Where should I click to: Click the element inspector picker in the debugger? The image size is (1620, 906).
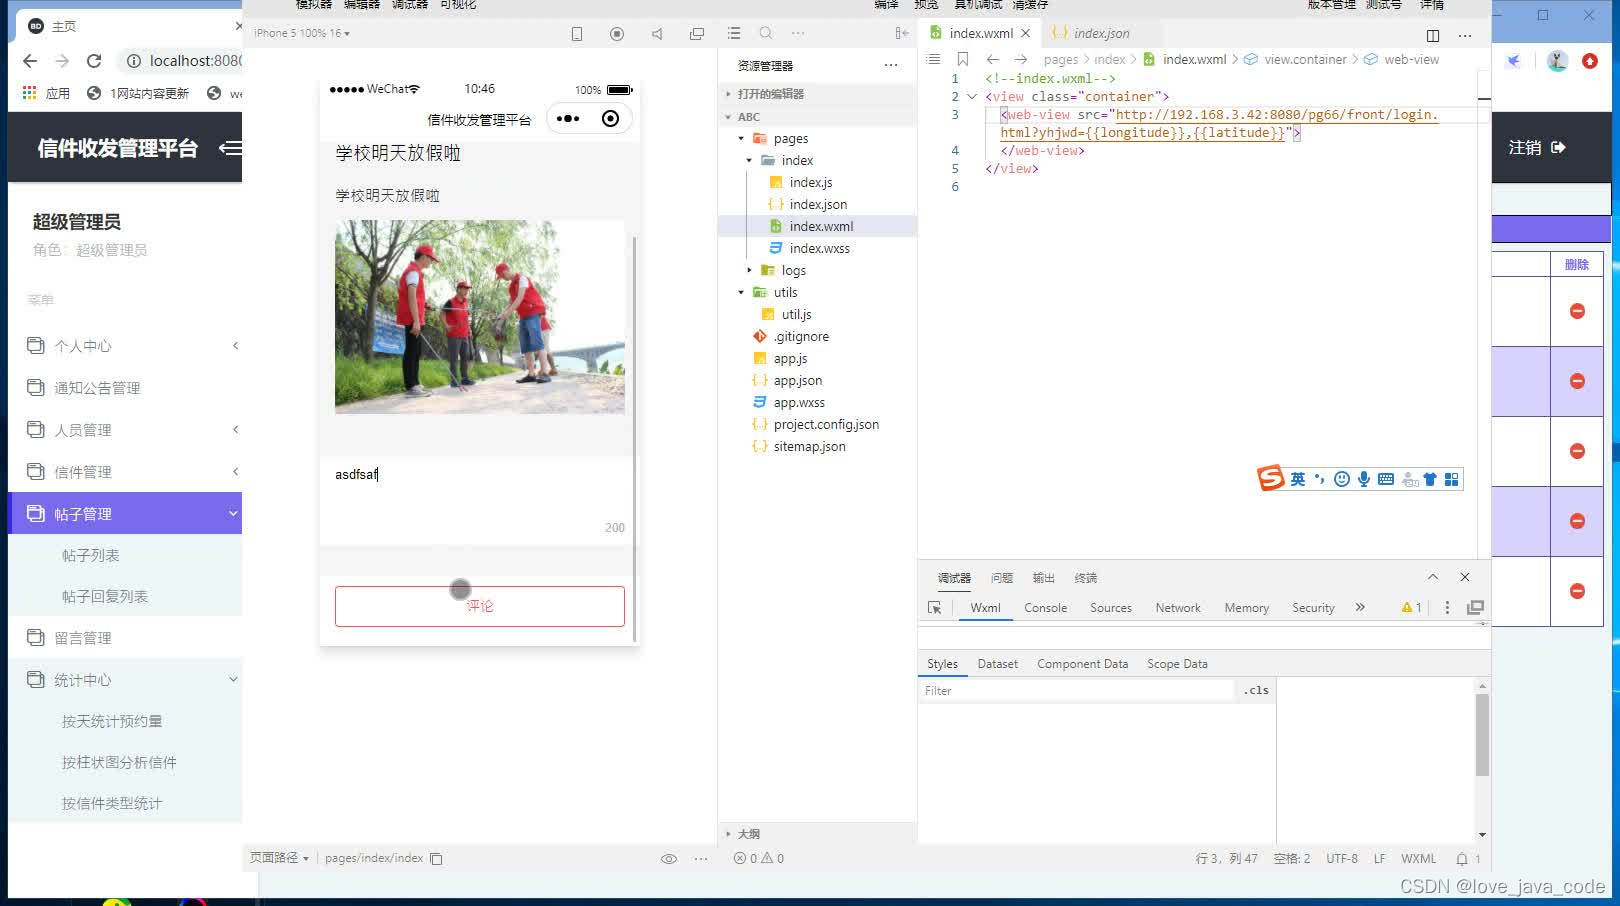(x=935, y=608)
